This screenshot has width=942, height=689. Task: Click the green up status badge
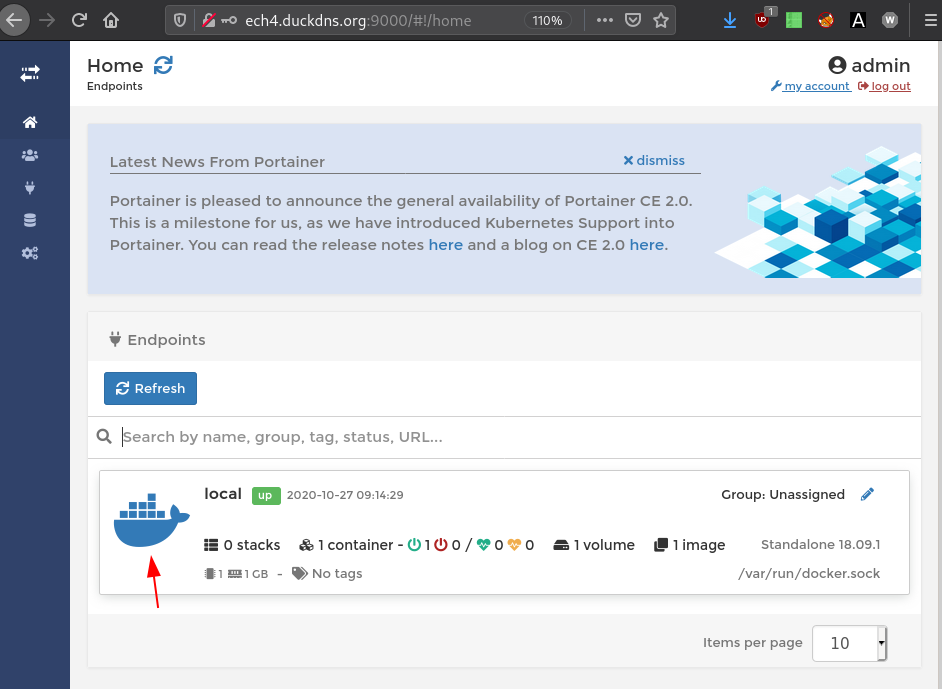[x=266, y=496]
